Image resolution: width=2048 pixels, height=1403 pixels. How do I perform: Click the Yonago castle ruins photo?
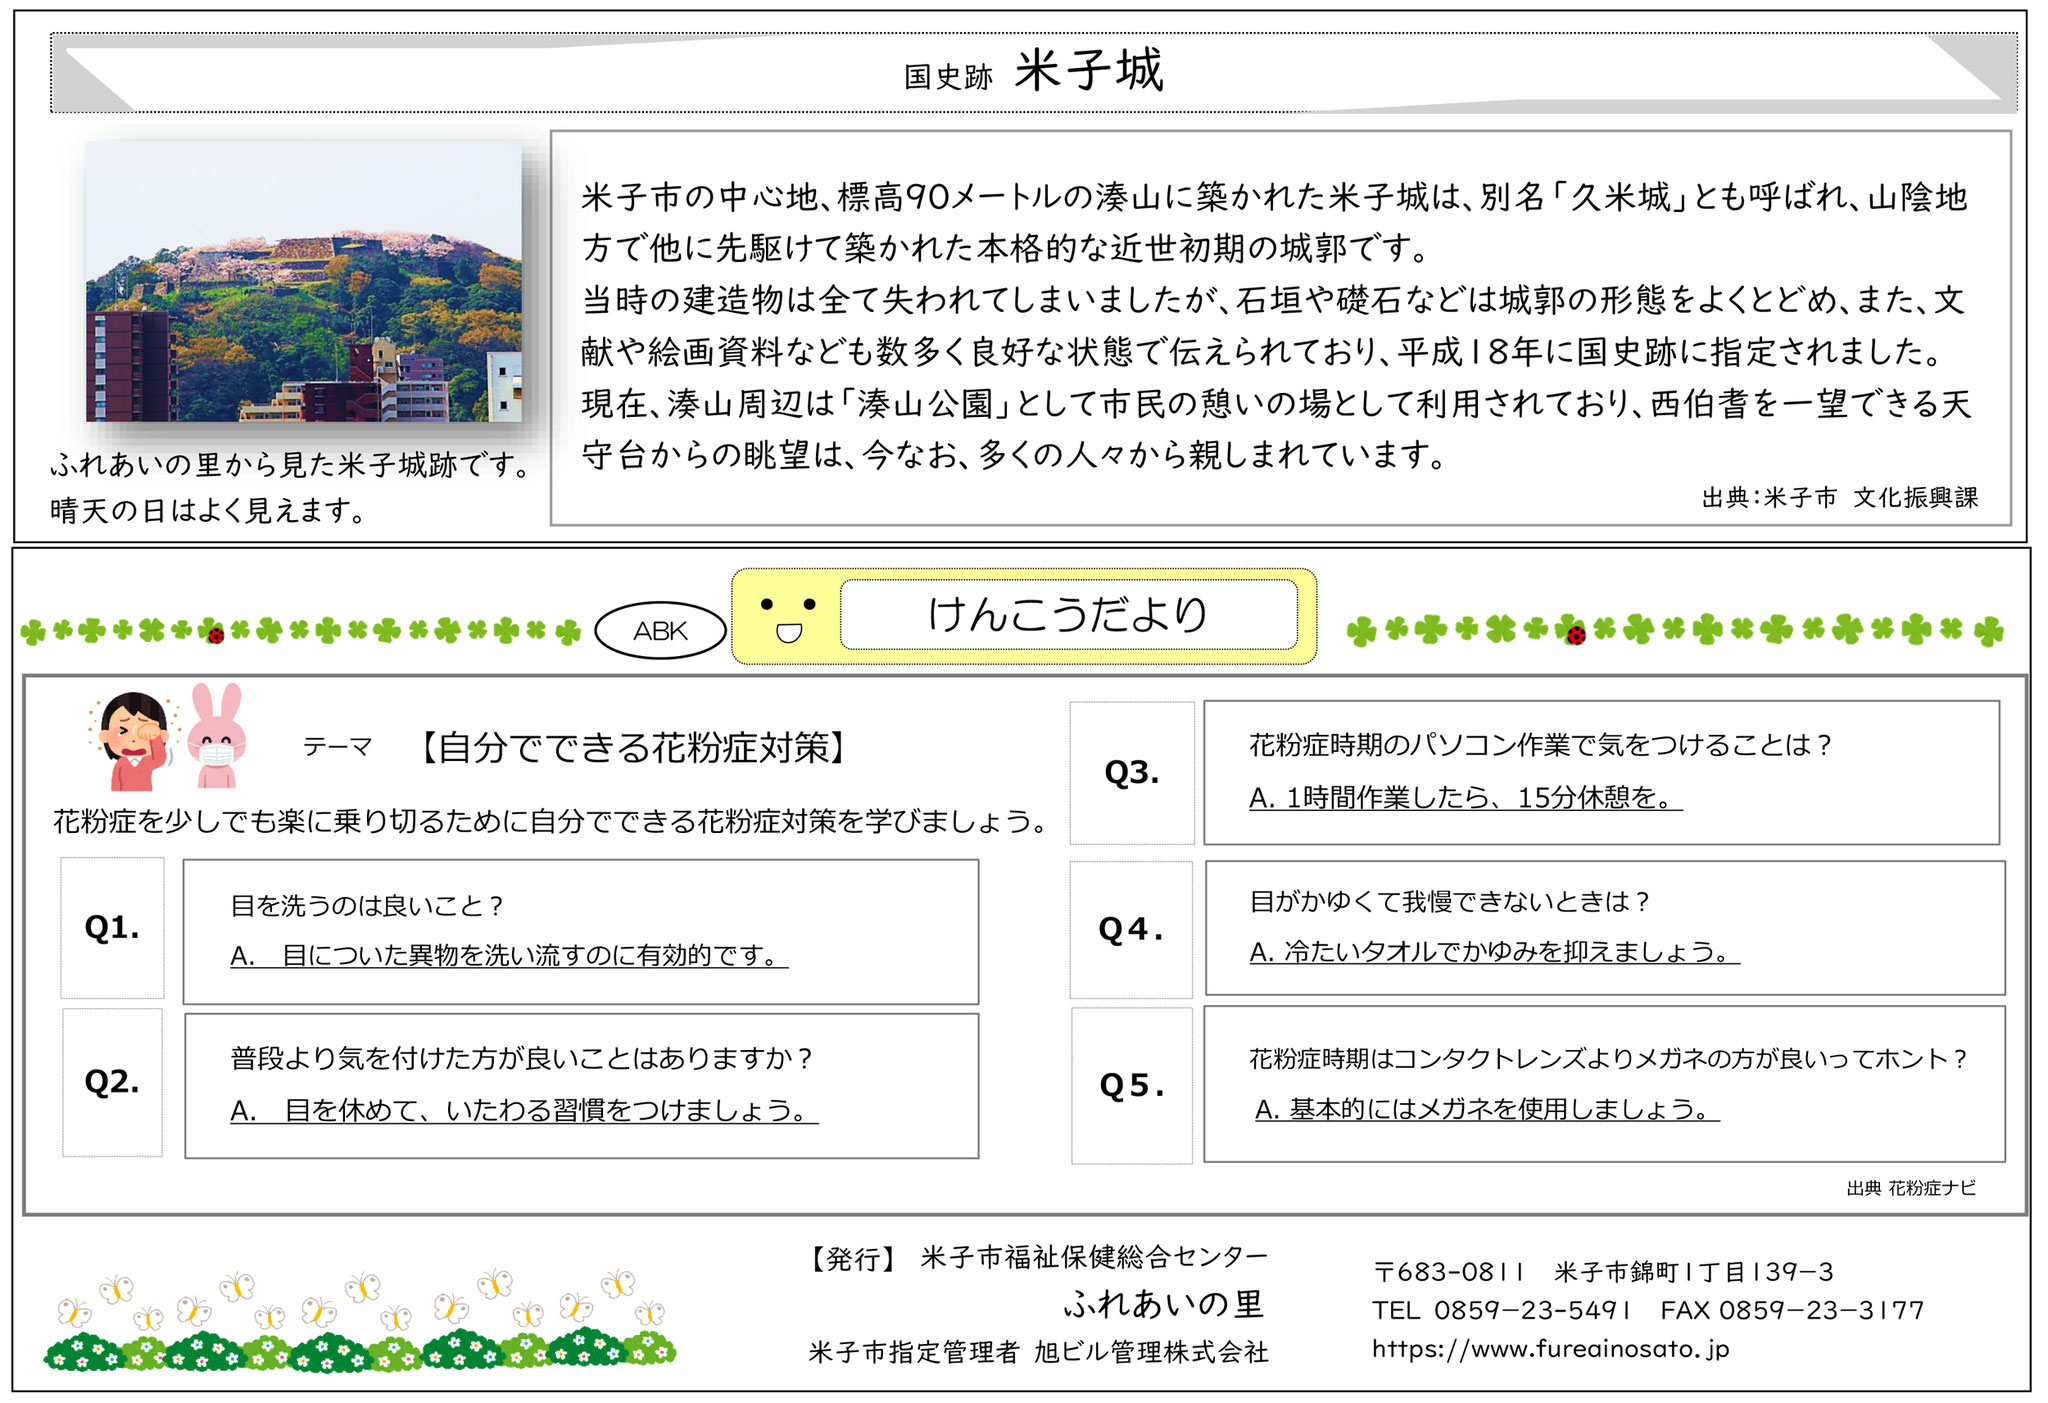[x=304, y=281]
